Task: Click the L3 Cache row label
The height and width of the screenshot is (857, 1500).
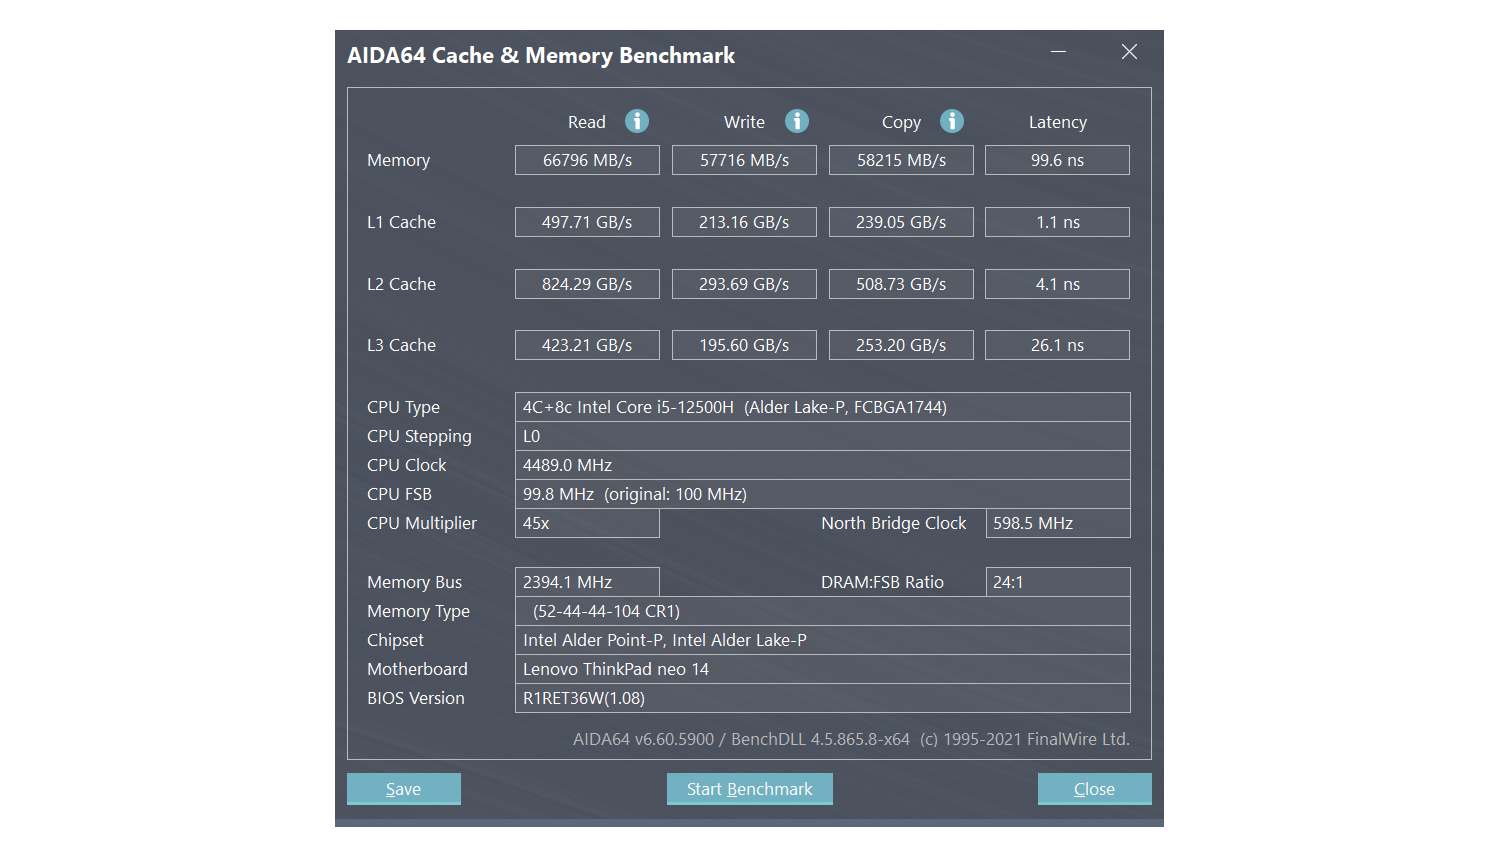Action: (x=401, y=345)
